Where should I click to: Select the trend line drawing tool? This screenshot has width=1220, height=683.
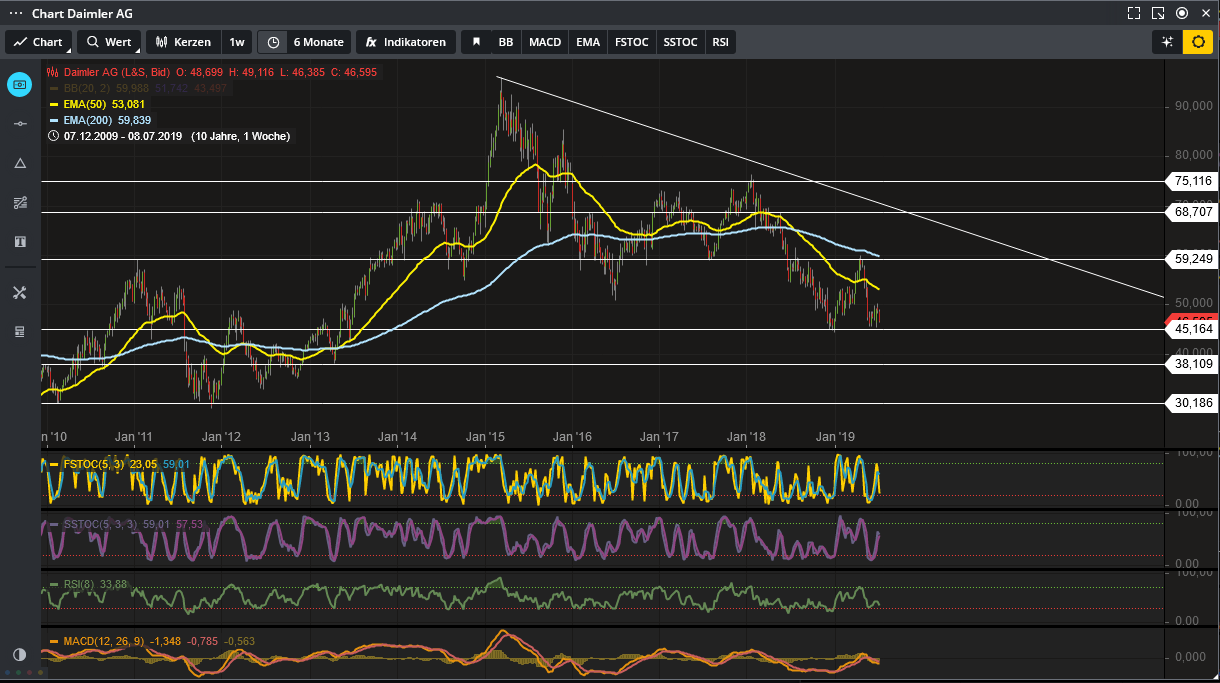[x=19, y=123]
